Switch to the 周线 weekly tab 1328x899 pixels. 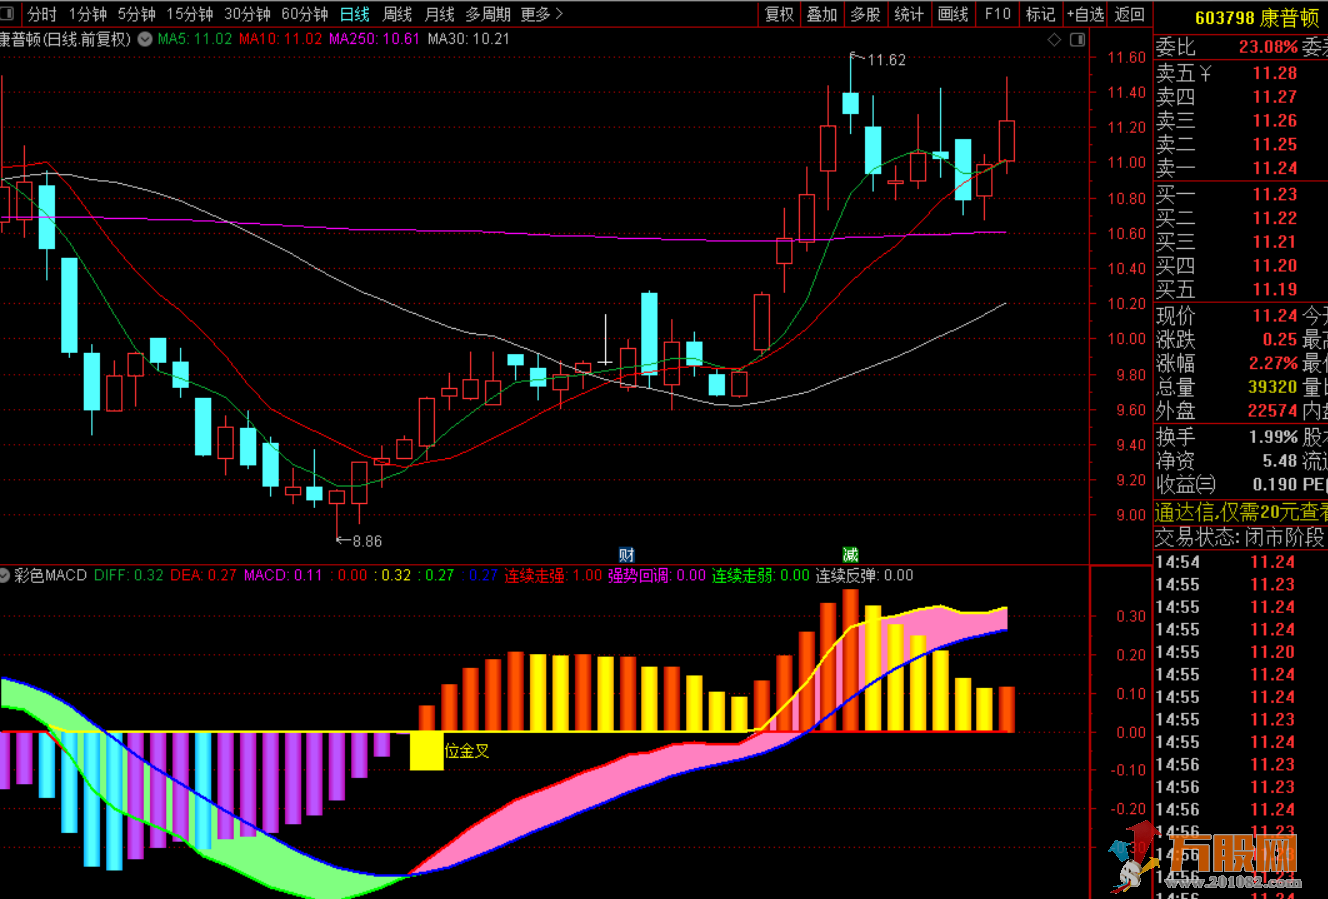(397, 14)
